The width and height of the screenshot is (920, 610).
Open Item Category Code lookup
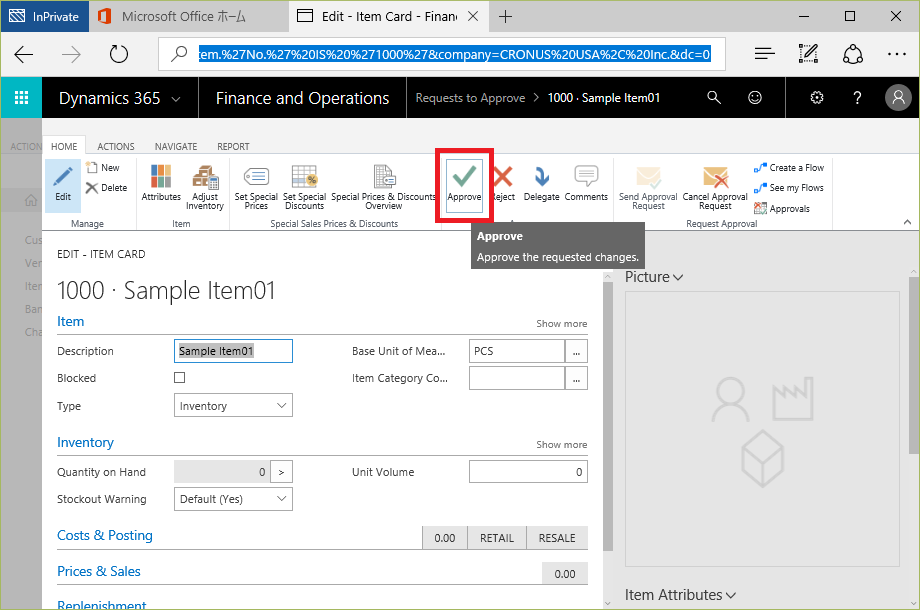[x=576, y=378]
